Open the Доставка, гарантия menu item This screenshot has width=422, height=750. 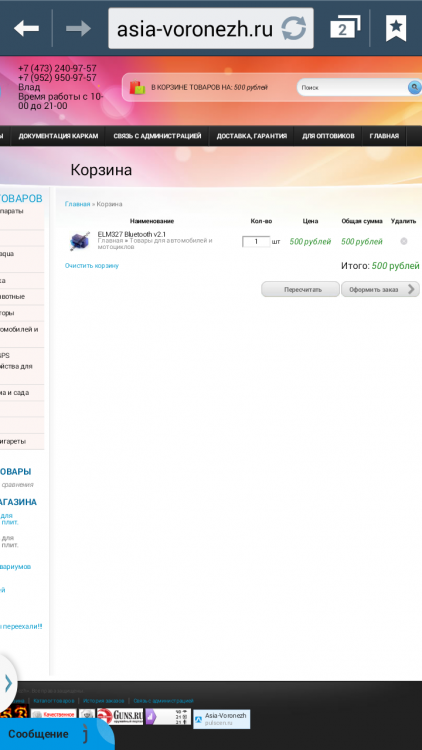click(252, 136)
